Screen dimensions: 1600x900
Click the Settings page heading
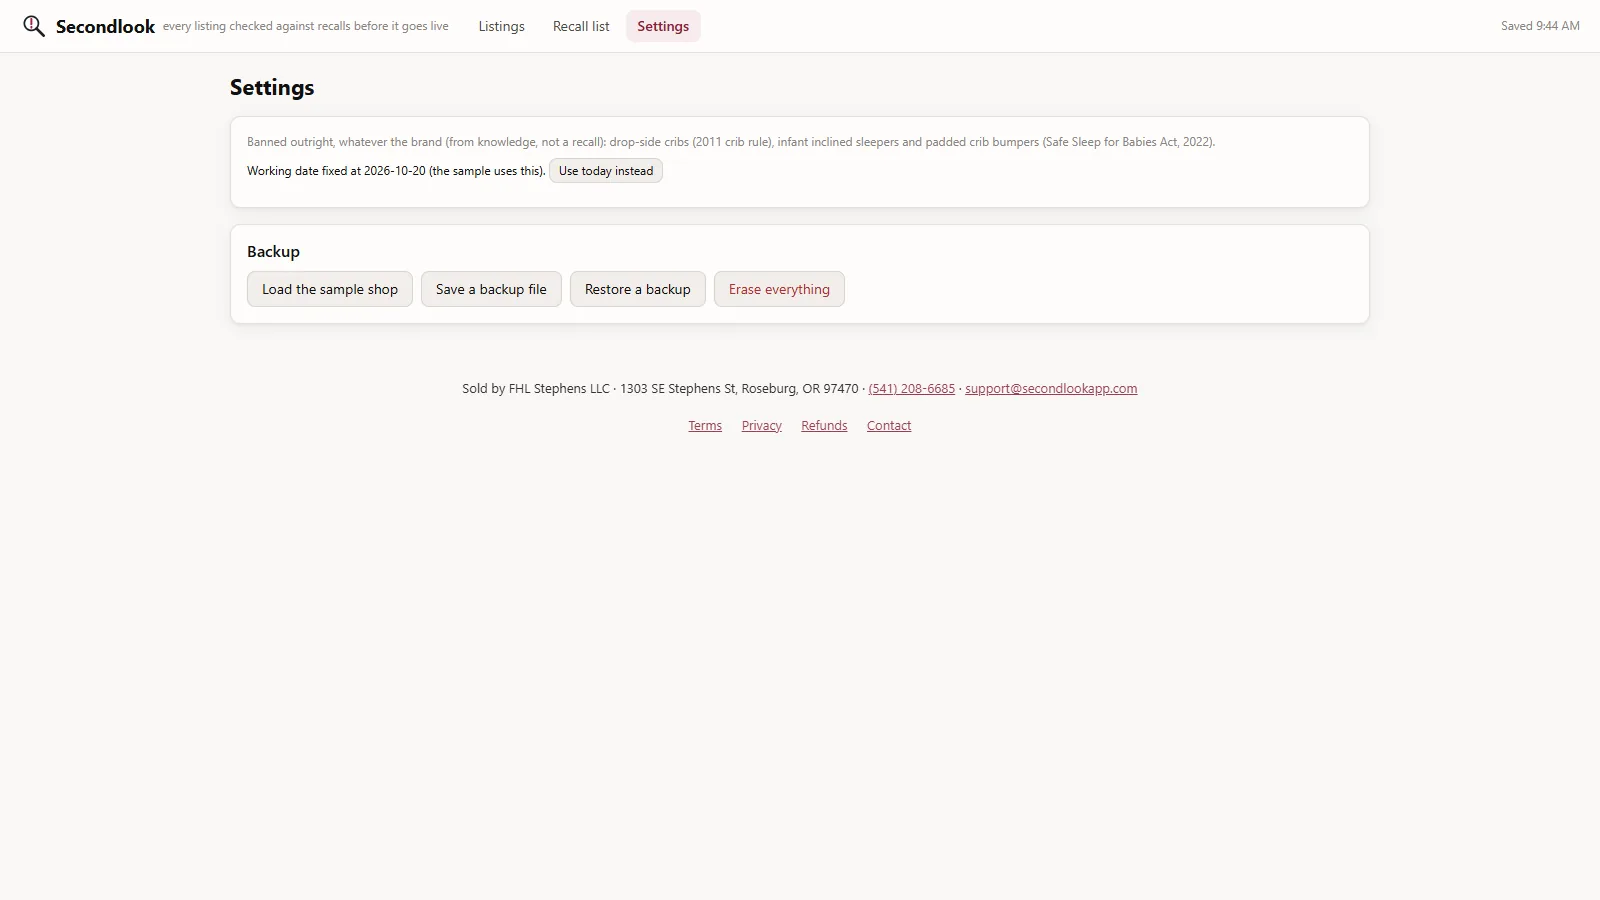tap(272, 88)
